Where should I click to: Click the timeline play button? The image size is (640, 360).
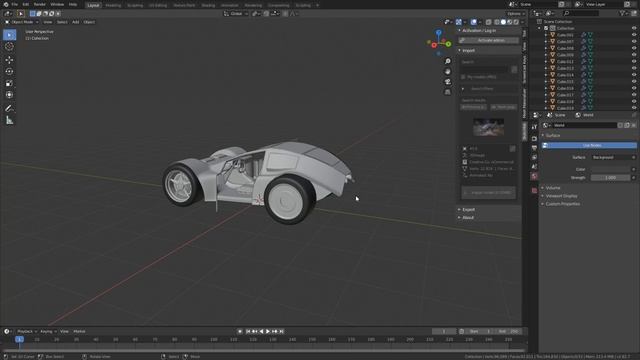(x=268, y=331)
